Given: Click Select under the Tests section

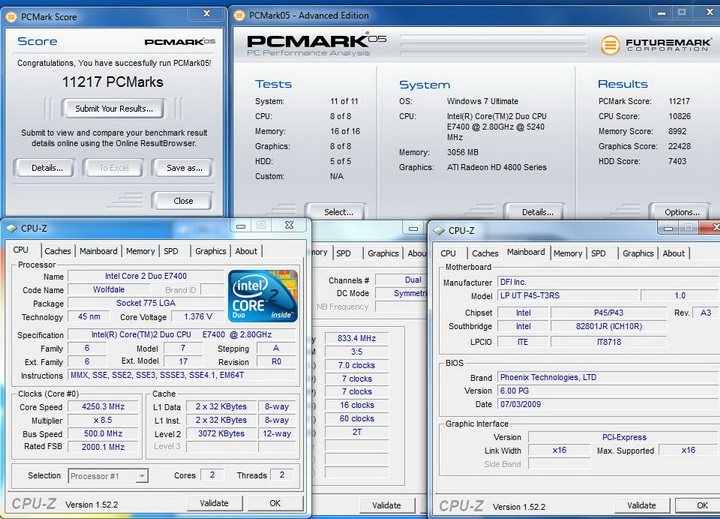Looking at the screenshot, I should (x=338, y=212).
